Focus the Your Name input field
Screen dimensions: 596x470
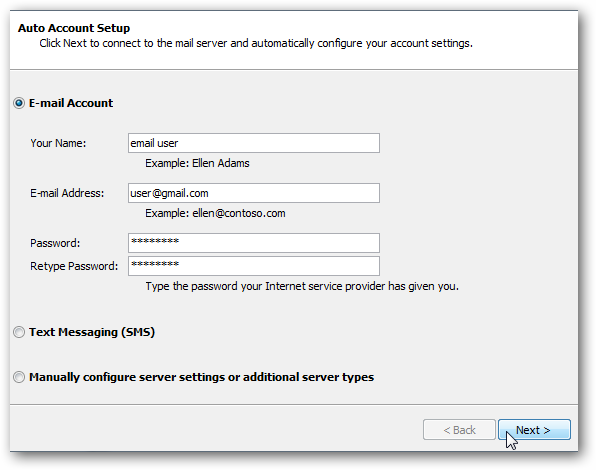[254, 143]
